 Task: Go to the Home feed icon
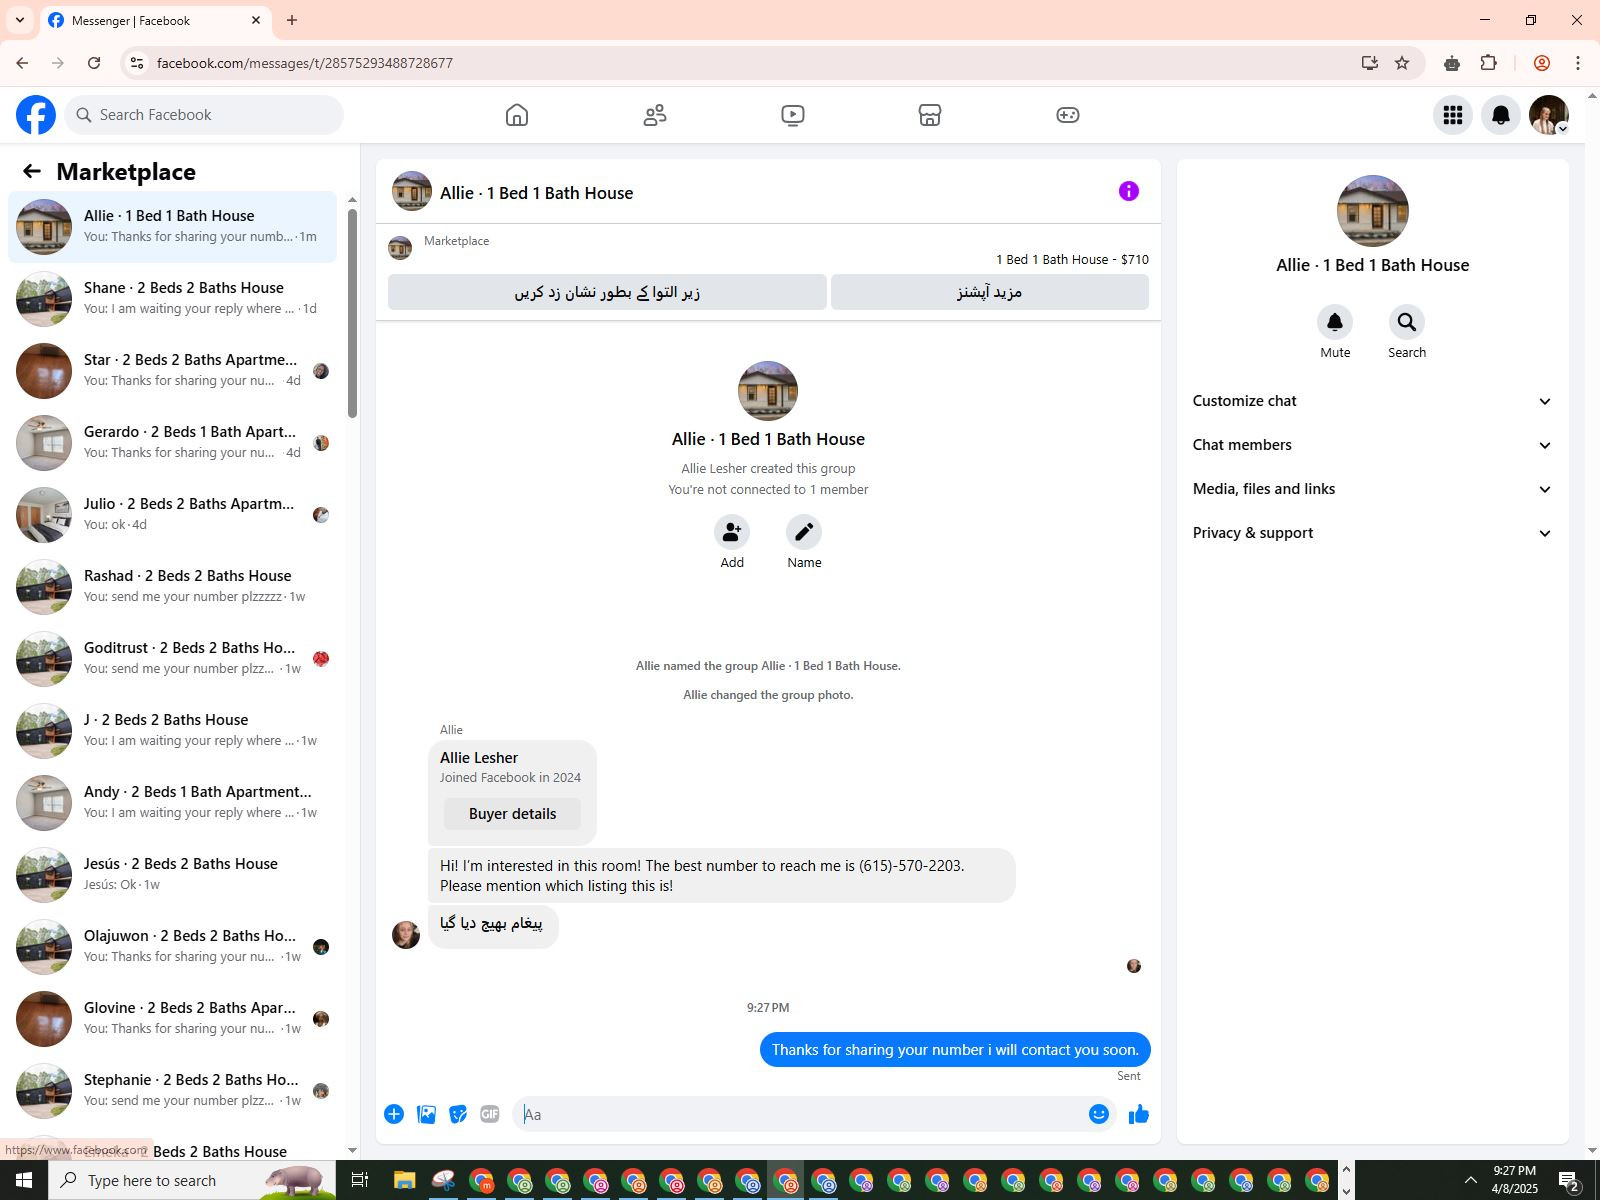coord(517,115)
